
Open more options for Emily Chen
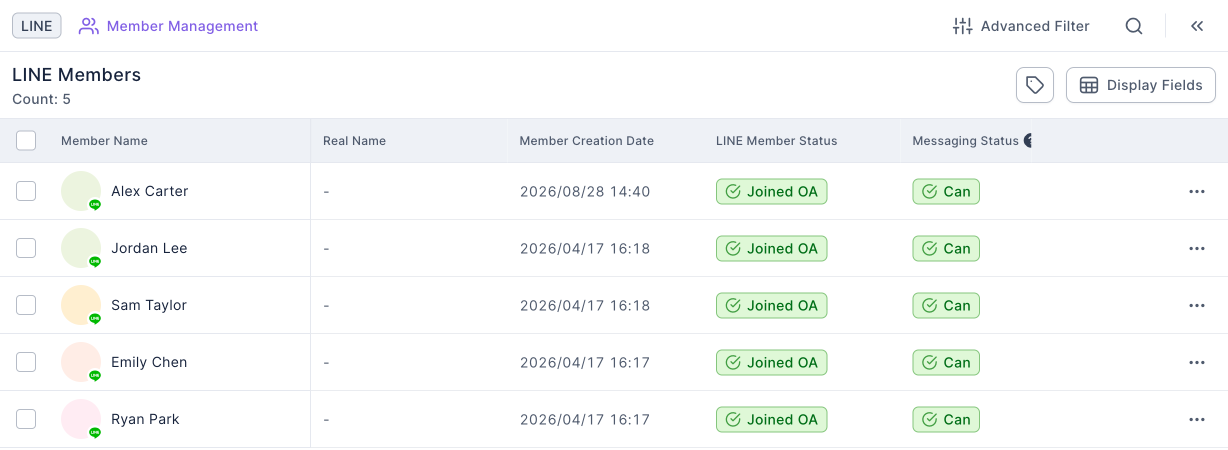1197,362
